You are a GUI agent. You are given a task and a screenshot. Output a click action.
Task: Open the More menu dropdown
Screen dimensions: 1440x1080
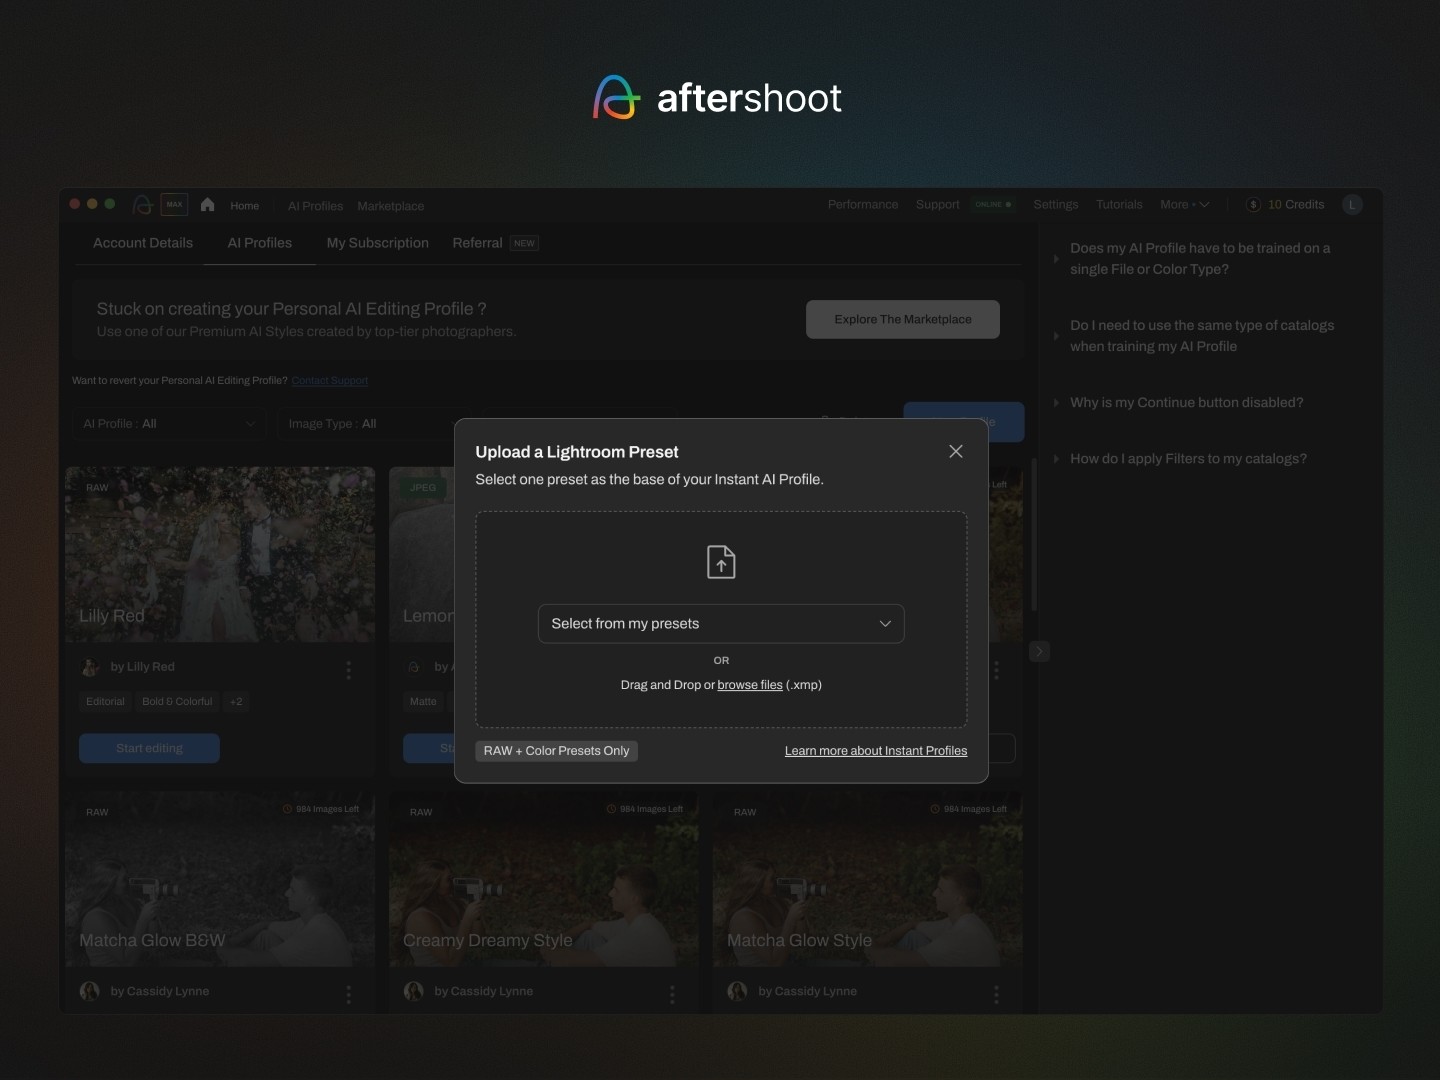[x=1184, y=205]
